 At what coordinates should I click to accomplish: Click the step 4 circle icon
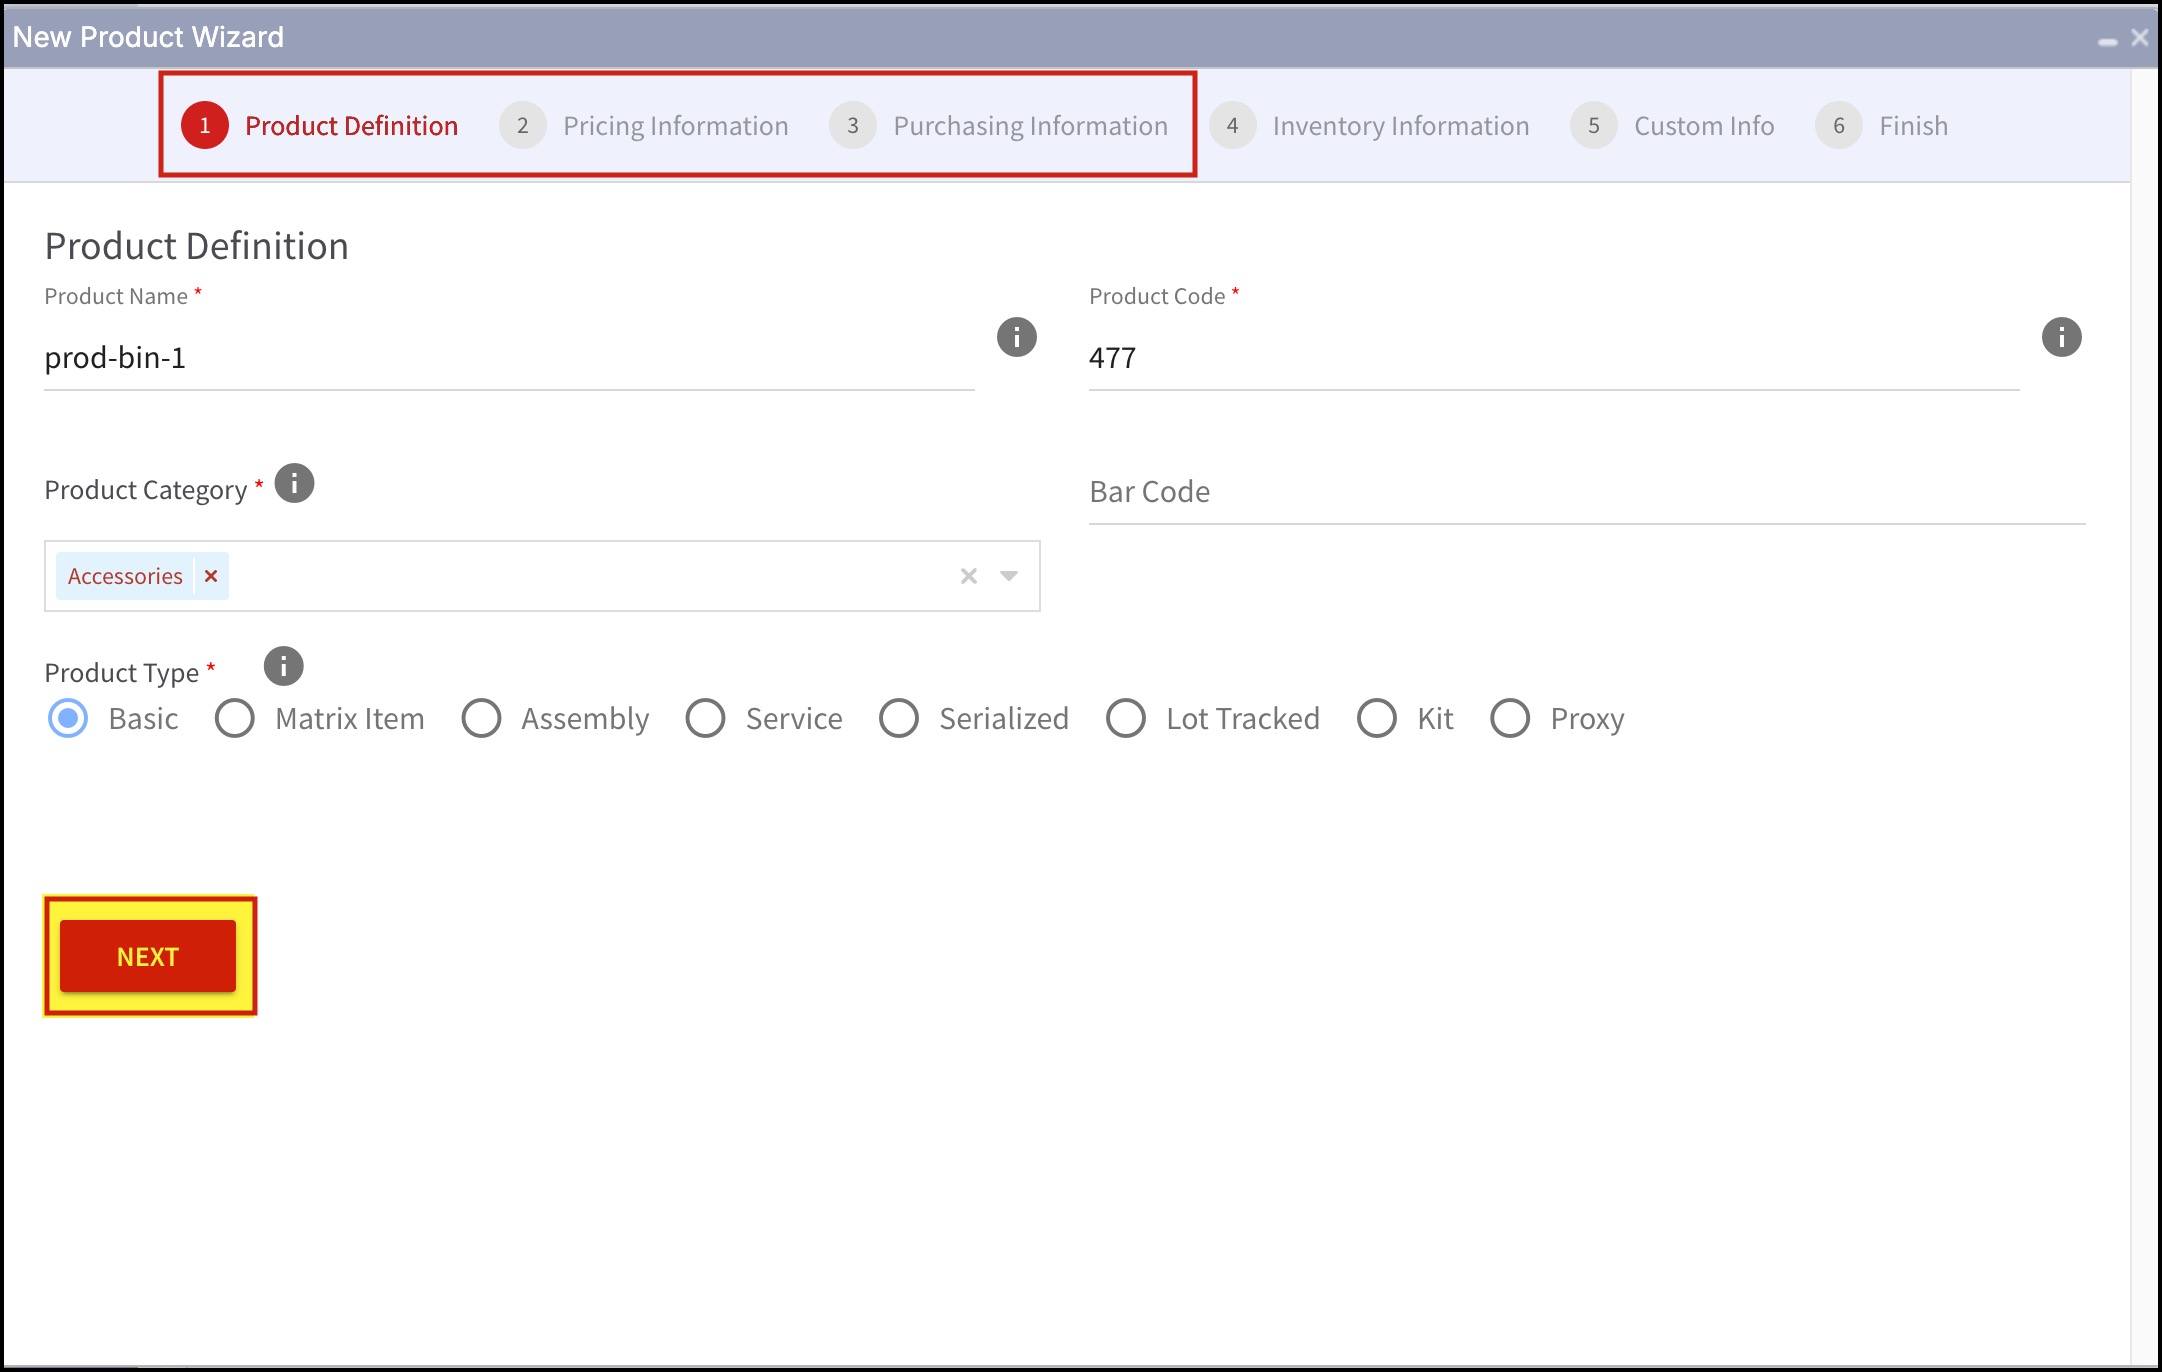click(1232, 125)
